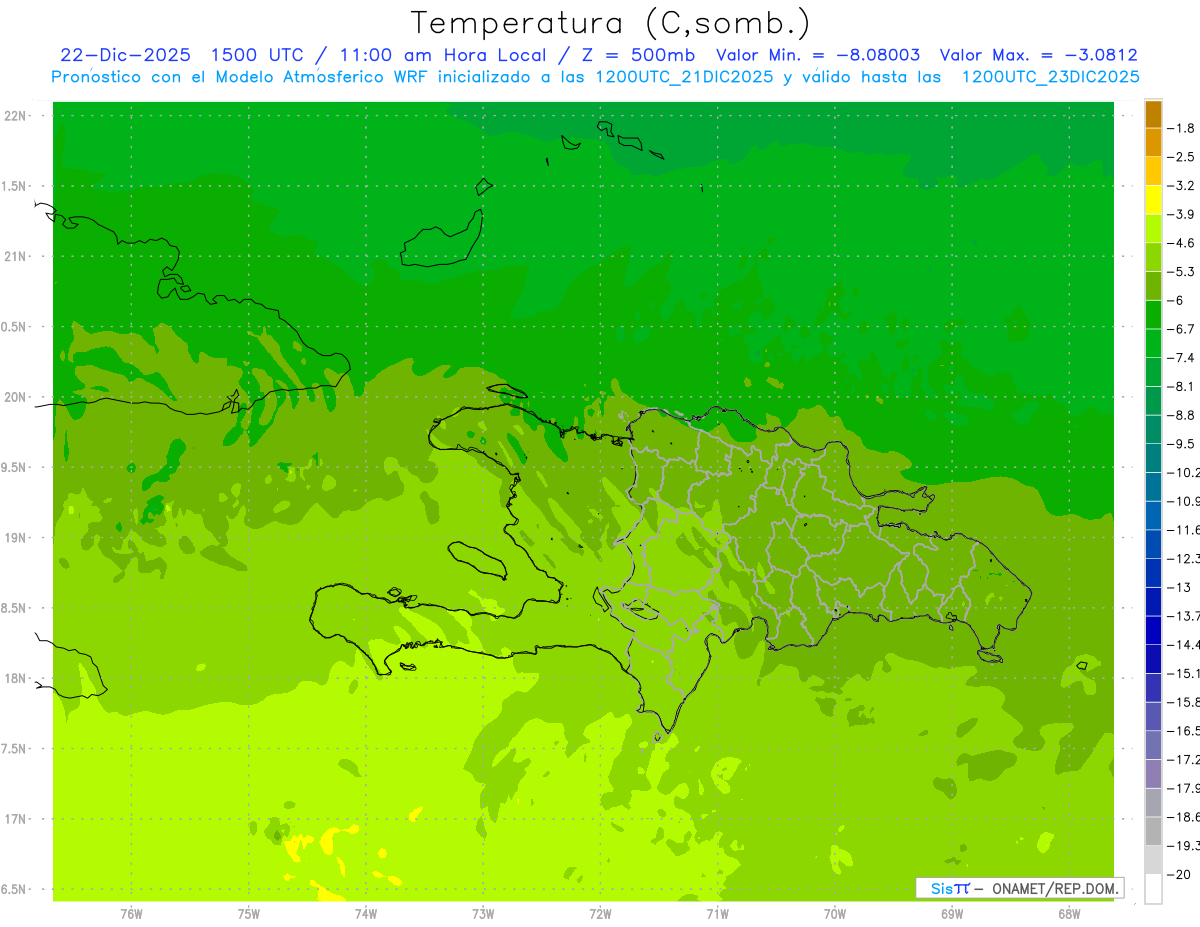Click the "73W" longitude axis label
Image resolution: width=1200 pixels, height=927 pixels.
point(483,914)
